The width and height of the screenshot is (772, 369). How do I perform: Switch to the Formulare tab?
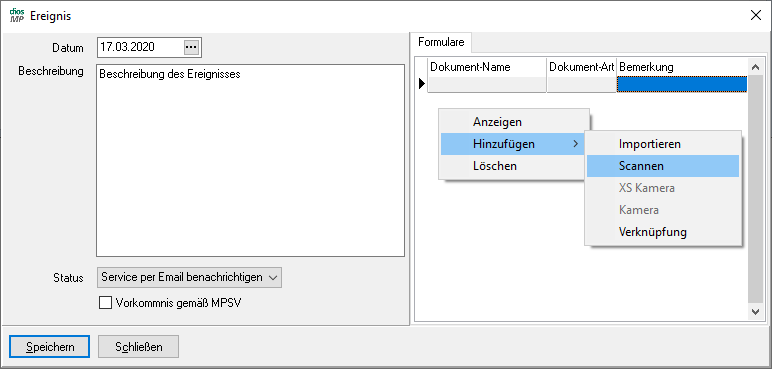[x=441, y=42]
